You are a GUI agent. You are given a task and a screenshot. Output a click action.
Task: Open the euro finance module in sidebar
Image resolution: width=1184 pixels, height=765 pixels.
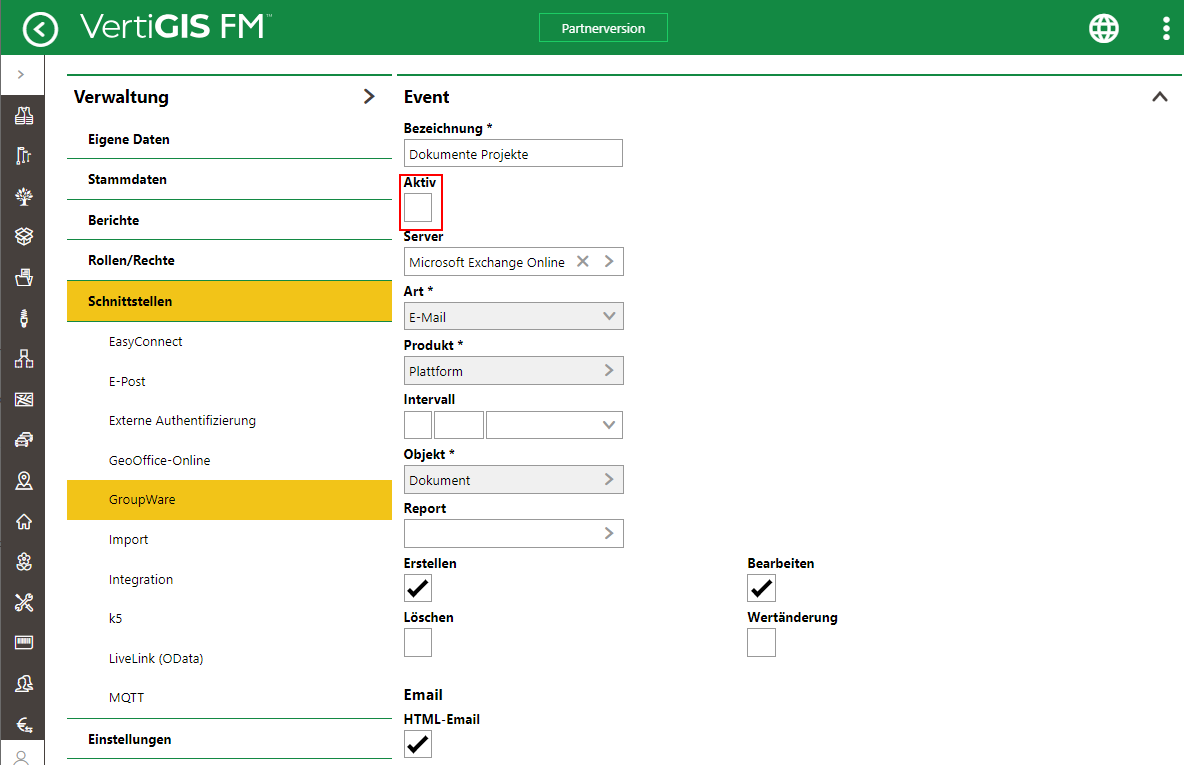pos(23,725)
